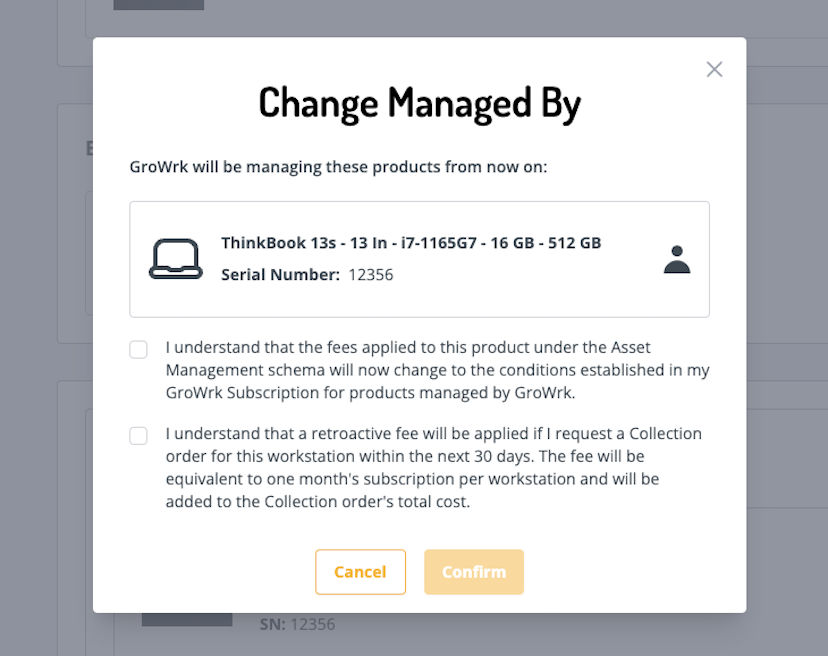828x656 pixels.
Task: Click the person icon beside ThinkBook
Action: 677,259
